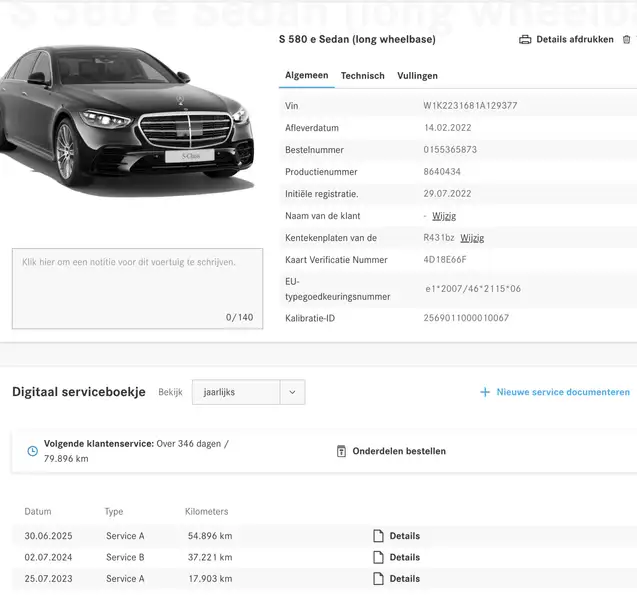The image size is (637, 600).
Task: Click the Productienummer value 8640434
Action: tap(442, 171)
